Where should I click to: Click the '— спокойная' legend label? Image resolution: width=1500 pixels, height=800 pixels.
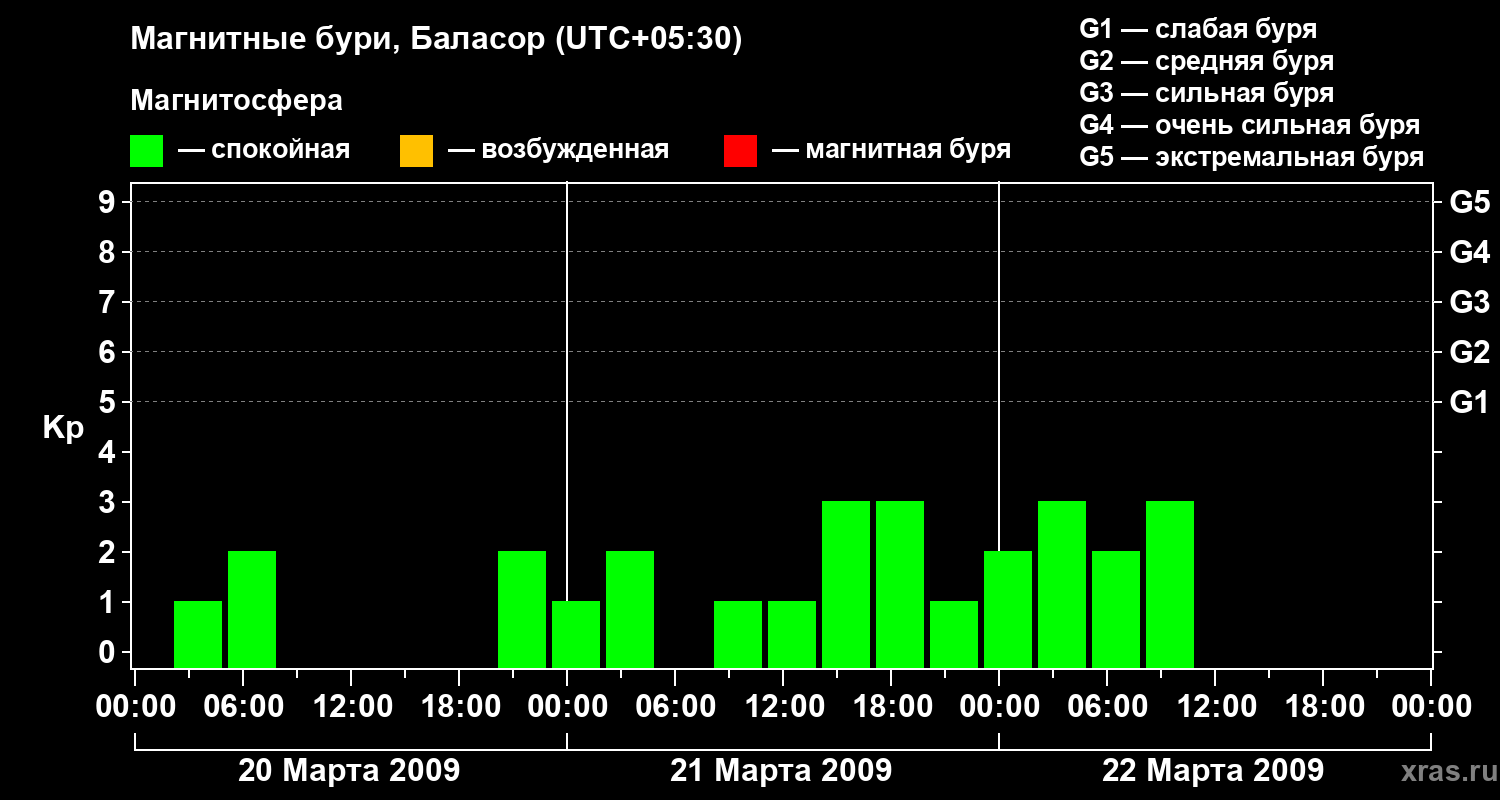tap(264, 150)
